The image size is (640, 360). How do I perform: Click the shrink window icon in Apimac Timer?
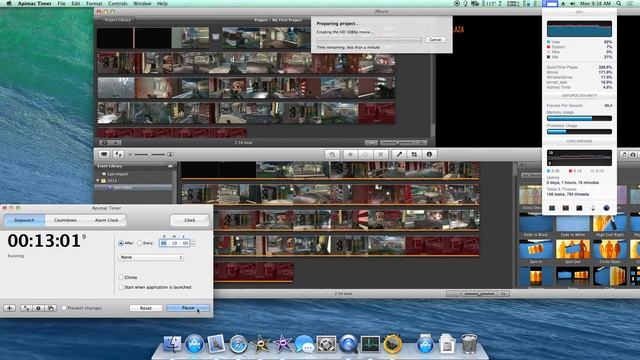[26, 308]
